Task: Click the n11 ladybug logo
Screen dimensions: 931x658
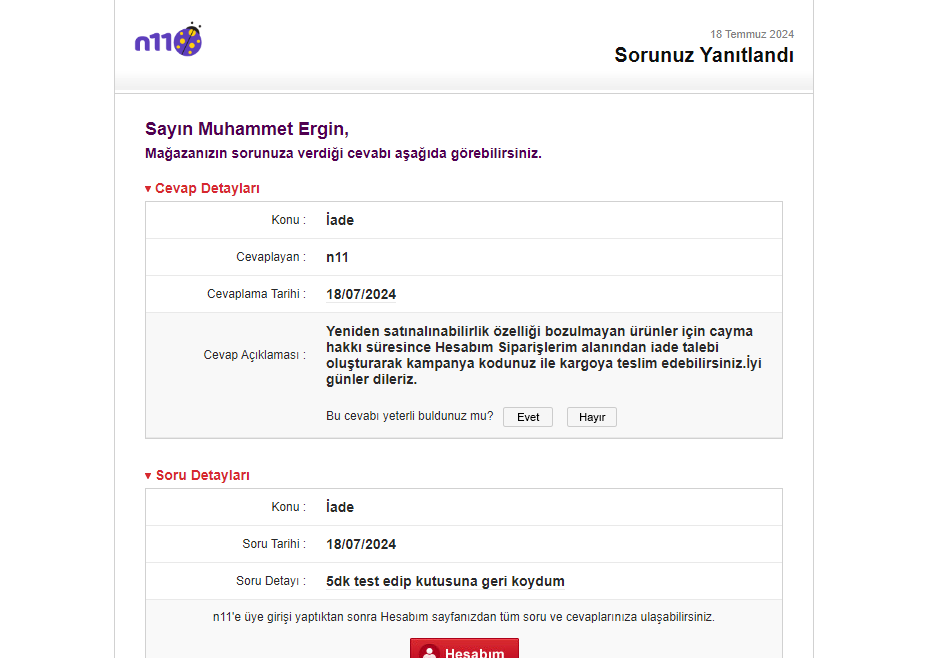Action: coord(169,40)
